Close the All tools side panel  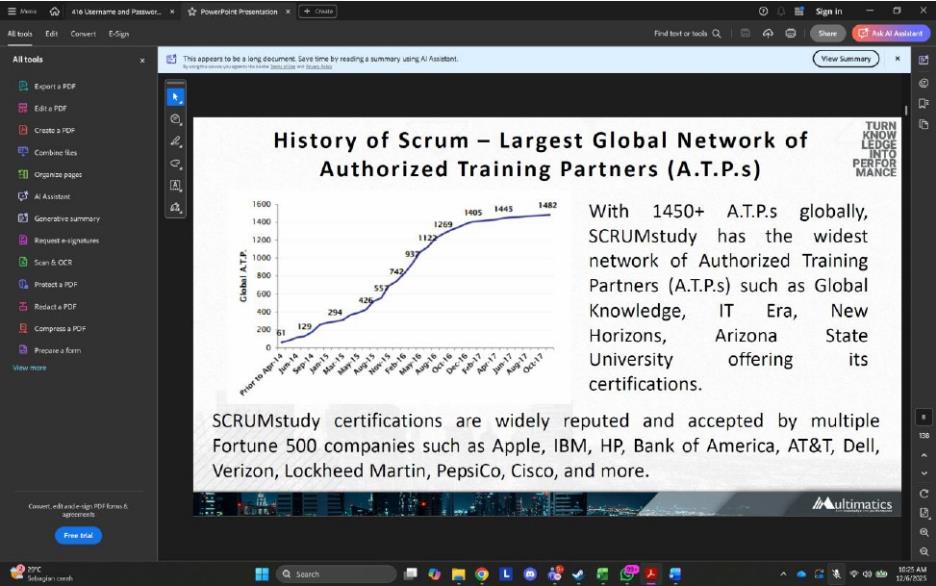[x=142, y=60]
